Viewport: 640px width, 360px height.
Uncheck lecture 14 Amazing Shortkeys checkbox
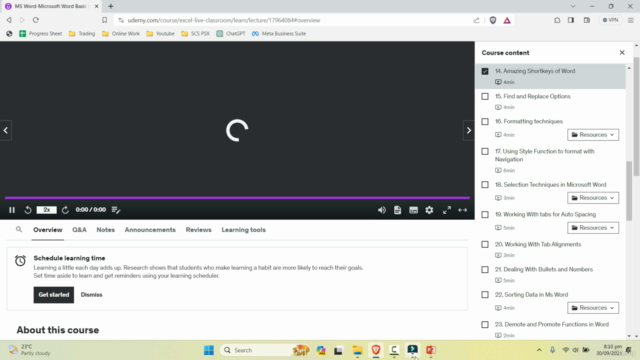[485, 71]
